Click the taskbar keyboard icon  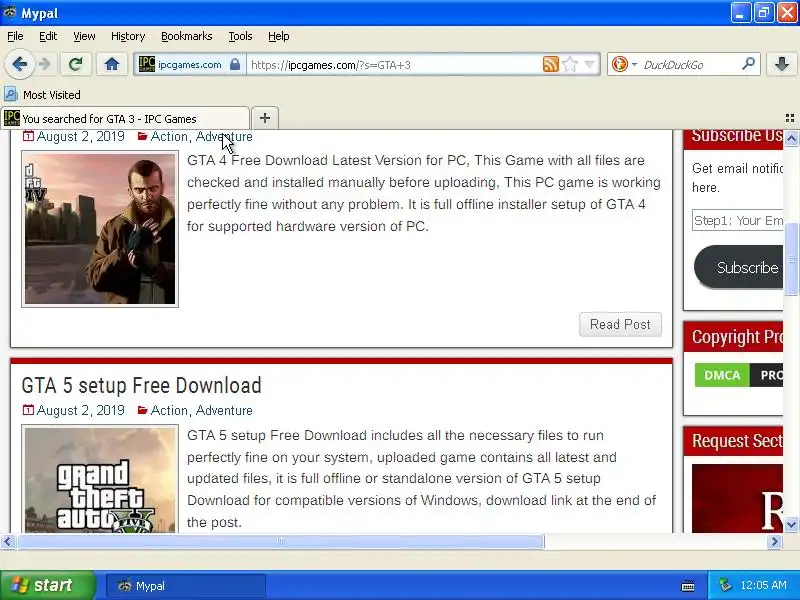pyautogui.click(x=688, y=586)
